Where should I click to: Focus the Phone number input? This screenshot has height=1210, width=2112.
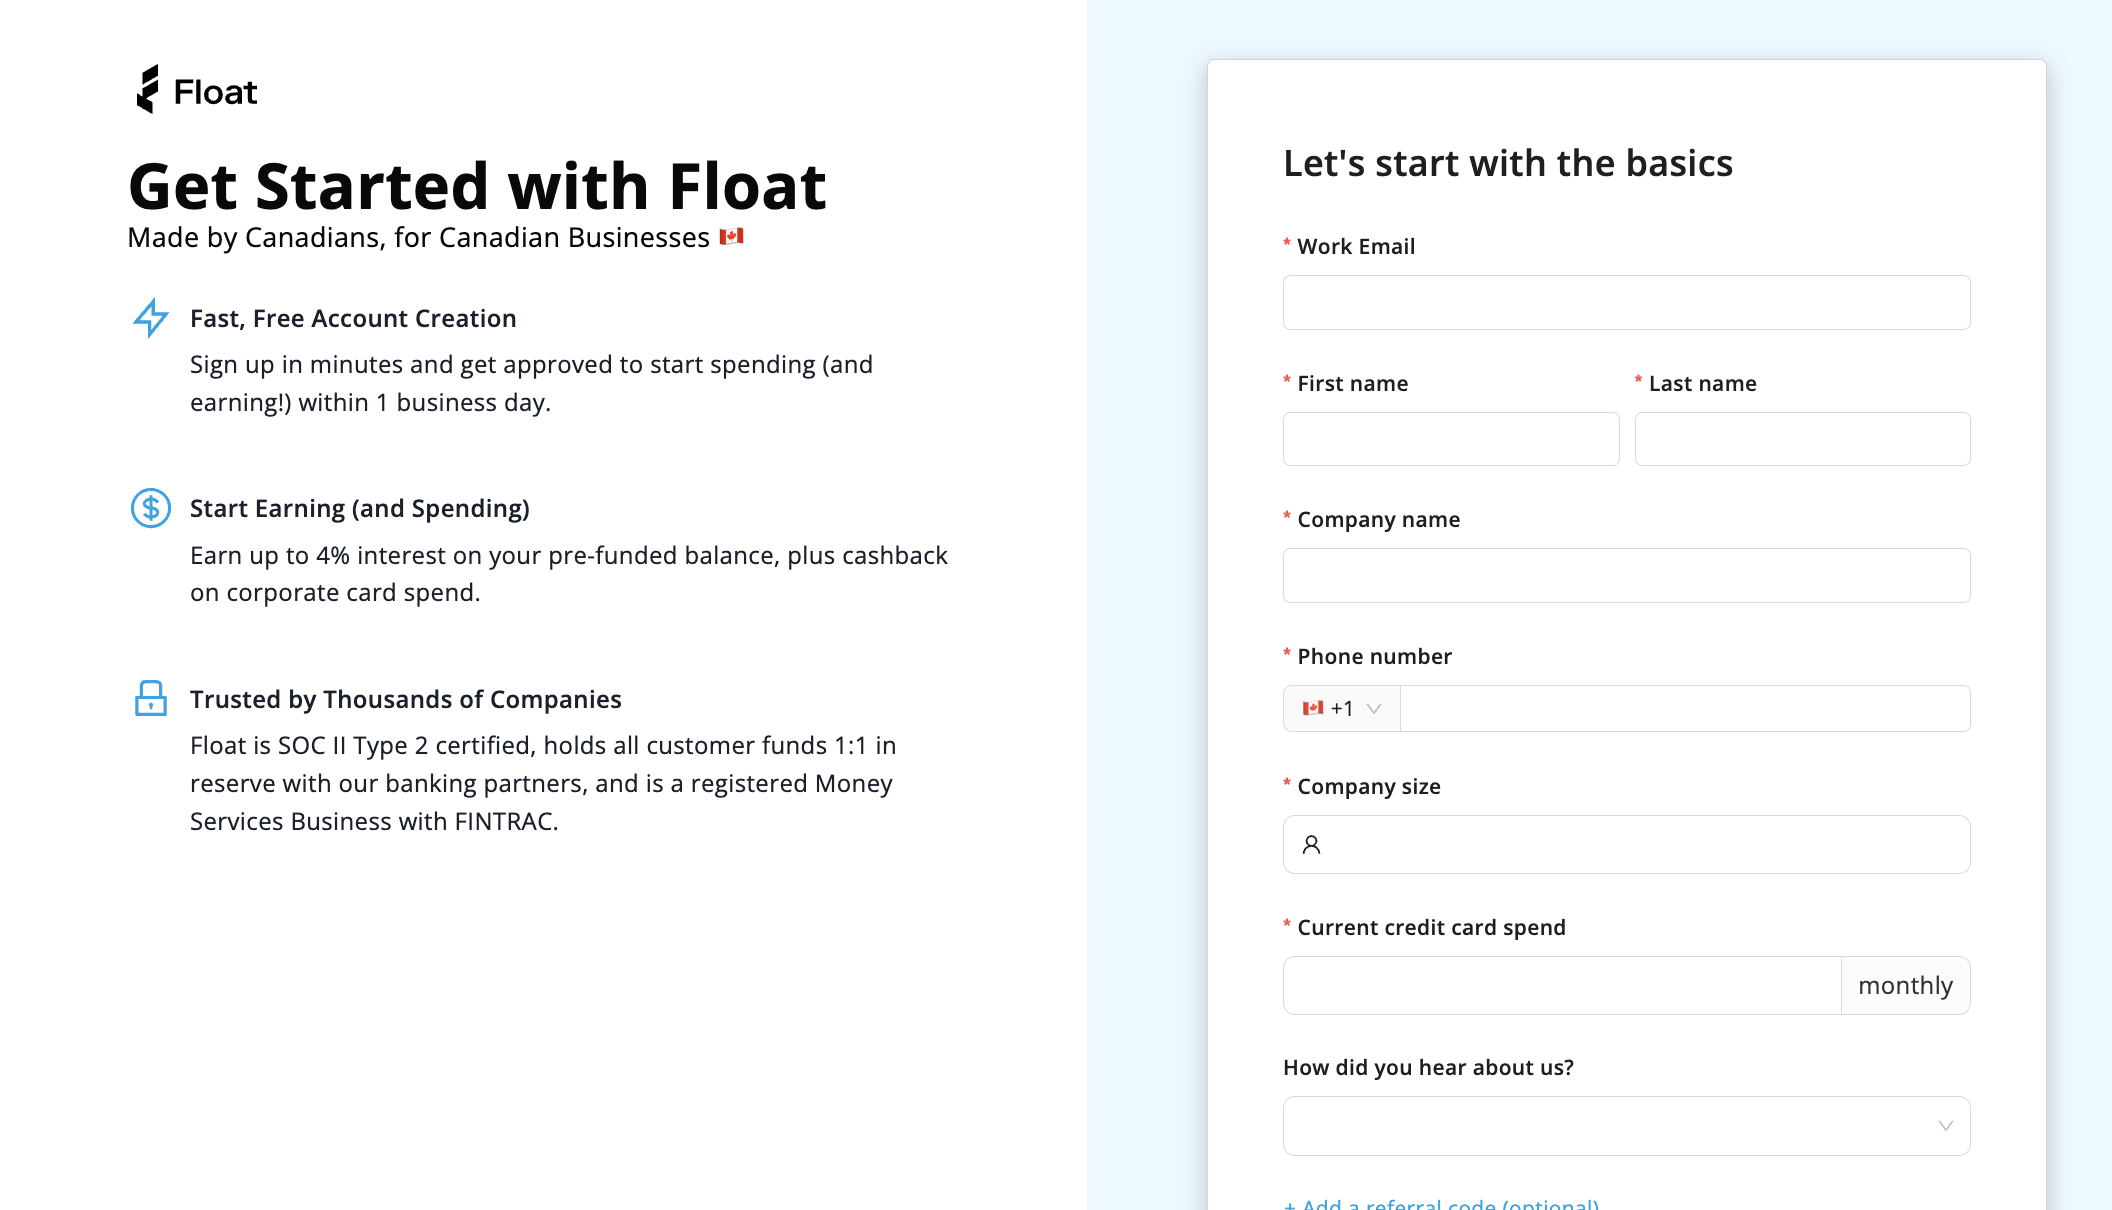coord(1684,708)
